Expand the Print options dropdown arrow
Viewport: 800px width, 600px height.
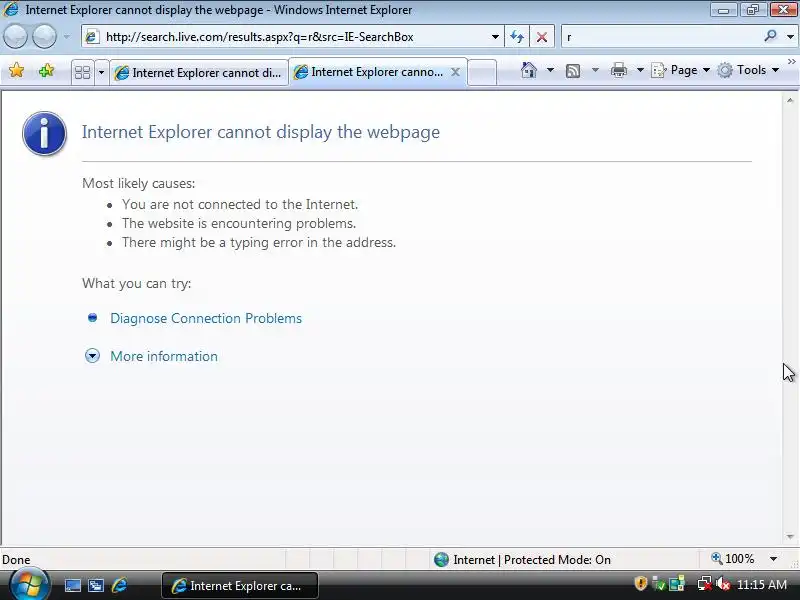[x=640, y=70]
